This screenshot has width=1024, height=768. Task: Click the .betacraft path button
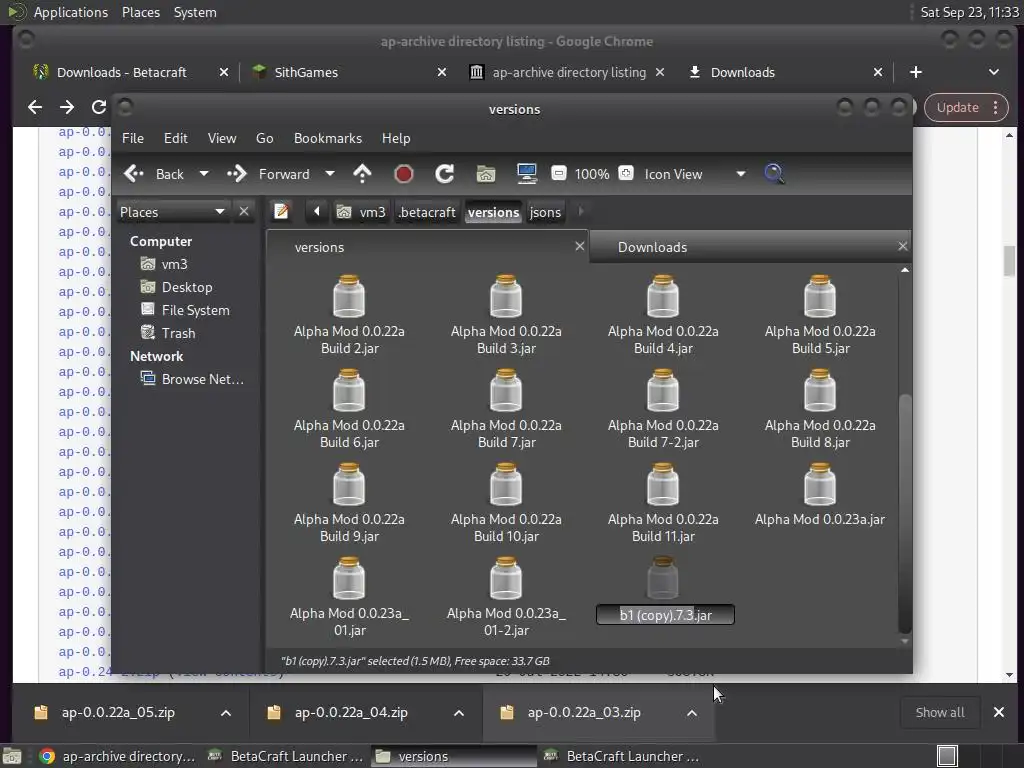[427, 212]
